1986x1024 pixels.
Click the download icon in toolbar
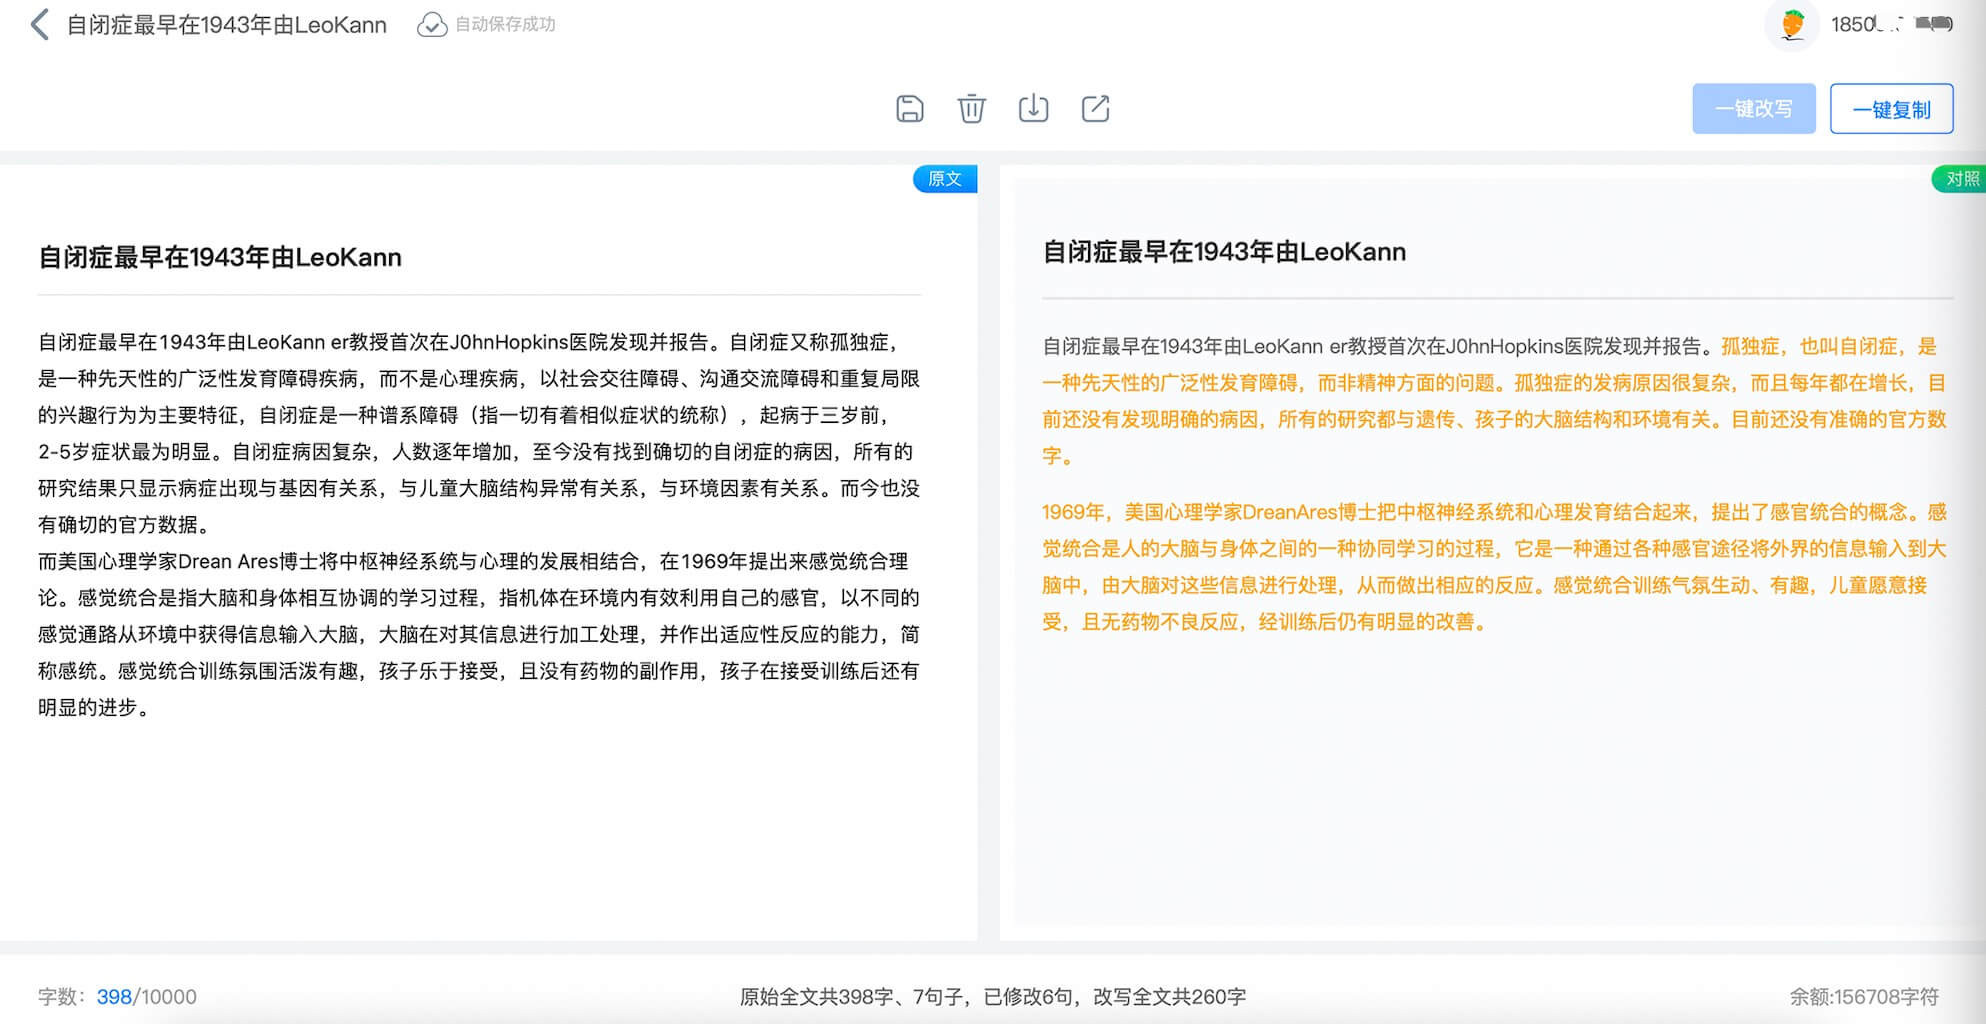pos(1033,109)
